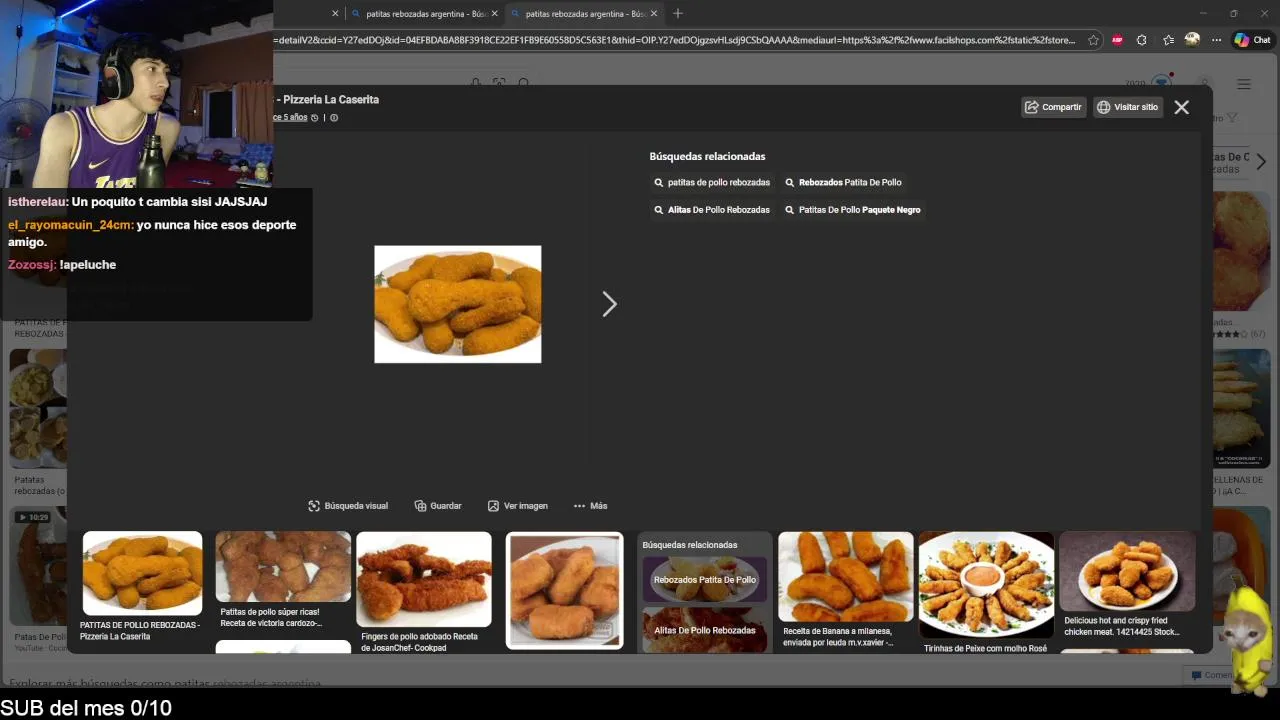Viewport: 1280px width, 720px height.
Task: Select Ver imagen option
Action: [518, 506]
